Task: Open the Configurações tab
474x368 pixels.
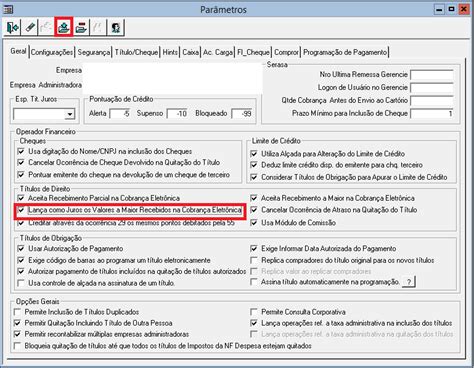Action: (52, 52)
